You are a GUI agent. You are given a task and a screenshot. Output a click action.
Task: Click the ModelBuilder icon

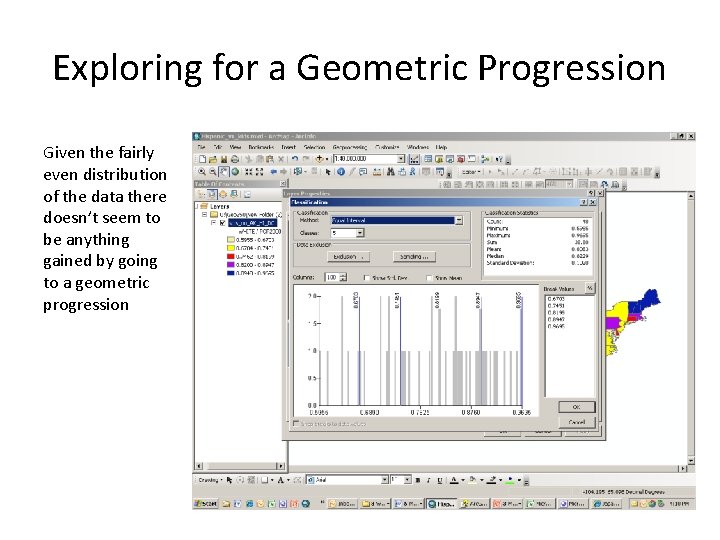(485, 159)
